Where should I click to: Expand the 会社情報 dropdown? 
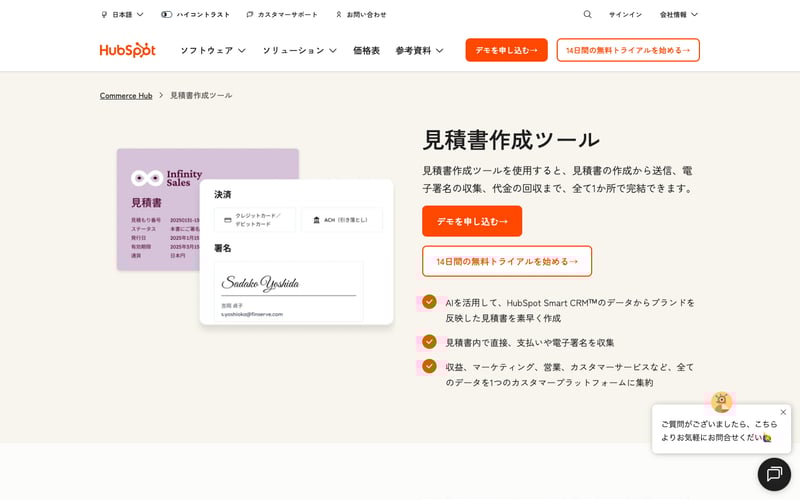(679, 15)
